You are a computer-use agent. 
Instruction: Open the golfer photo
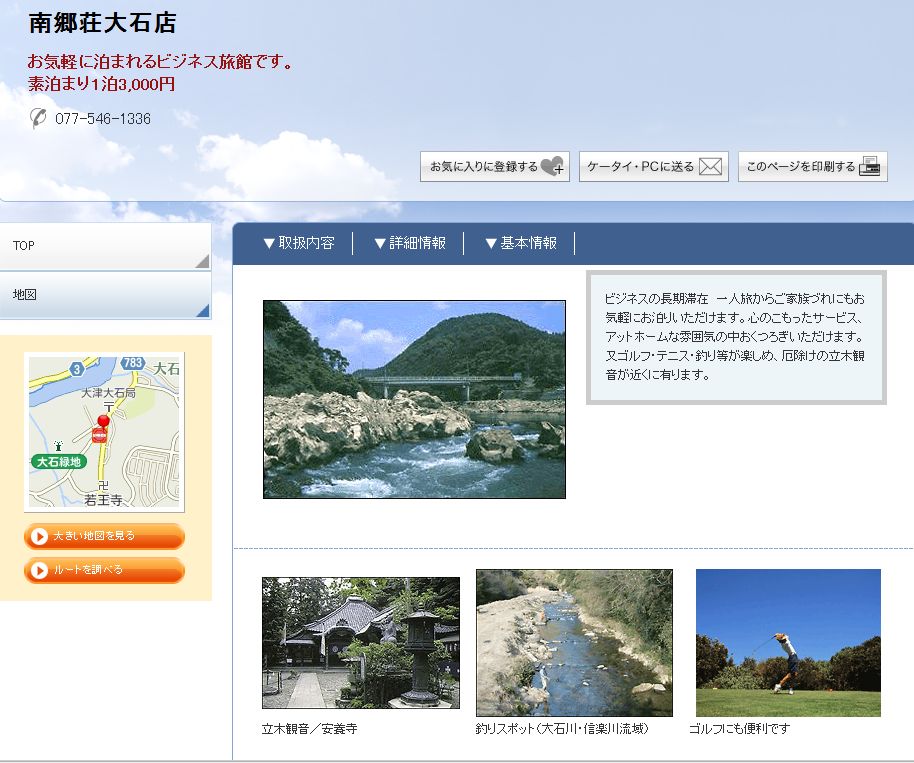tap(788, 643)
